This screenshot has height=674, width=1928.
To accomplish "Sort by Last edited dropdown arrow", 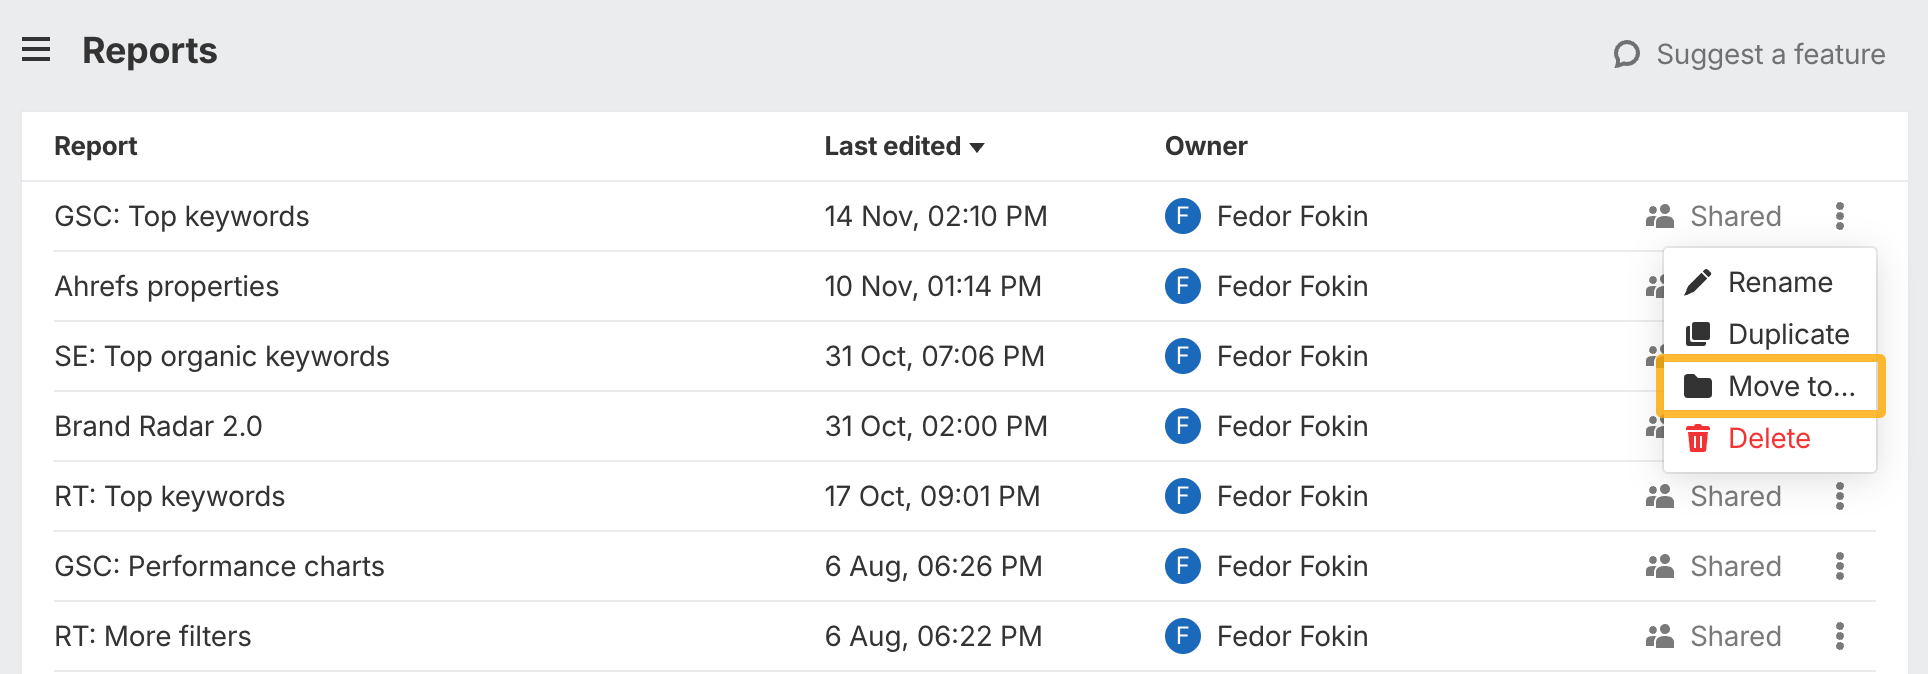I will (x=977, y=147).
